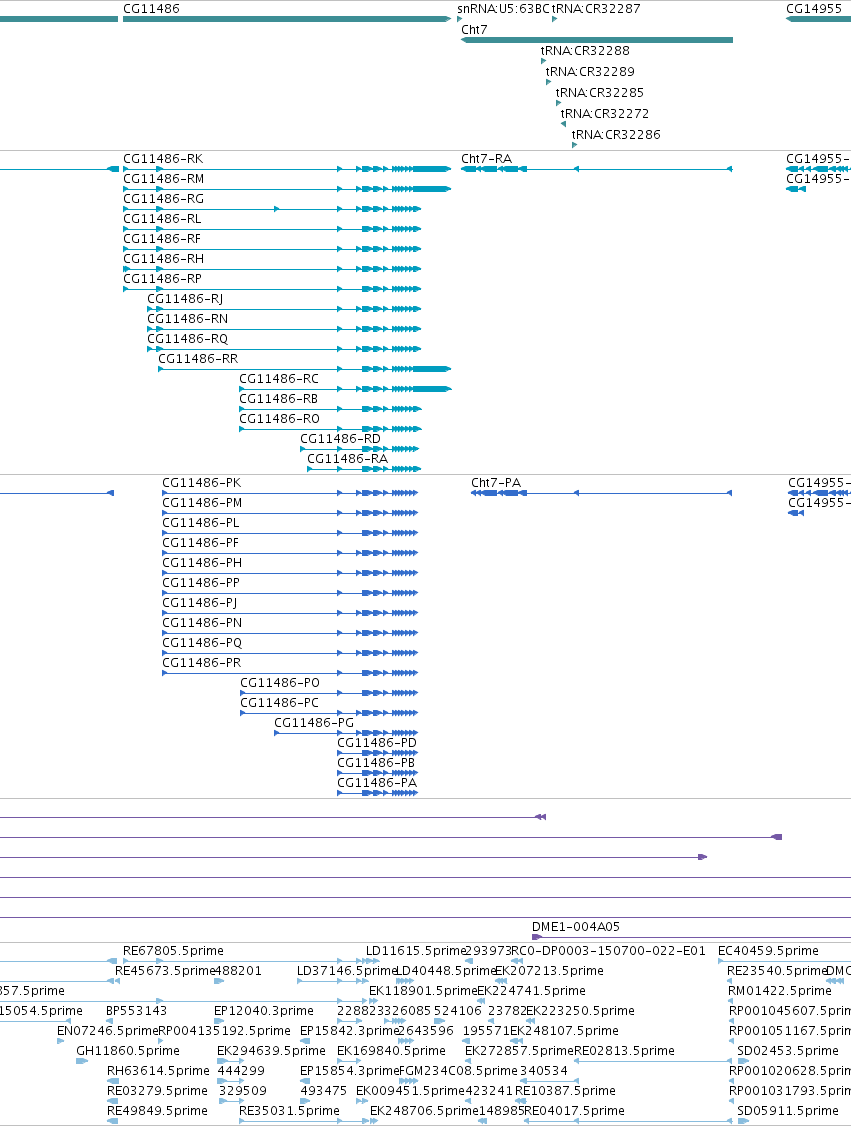Open transcript CG11486-RJ
The width and height of the screenshot is (851, 1126).
pos(185,299)
